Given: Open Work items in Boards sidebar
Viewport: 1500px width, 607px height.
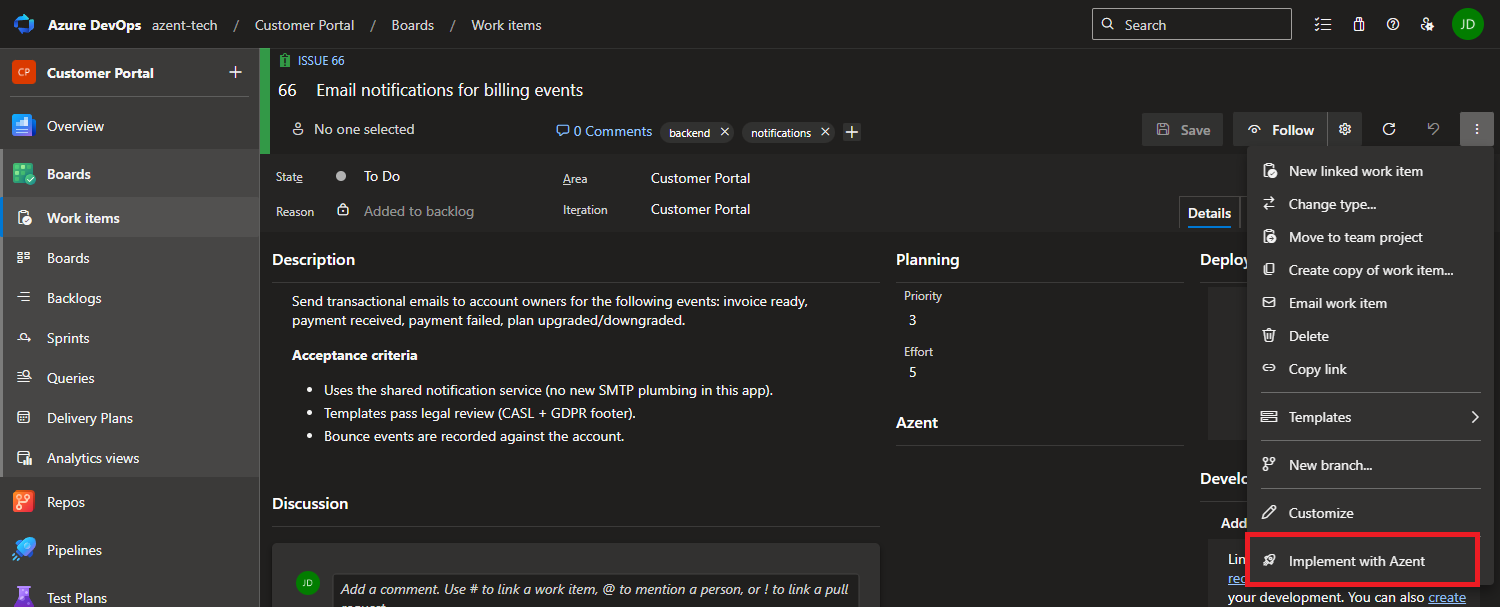Looking at the screenshot, I should 129,218.
